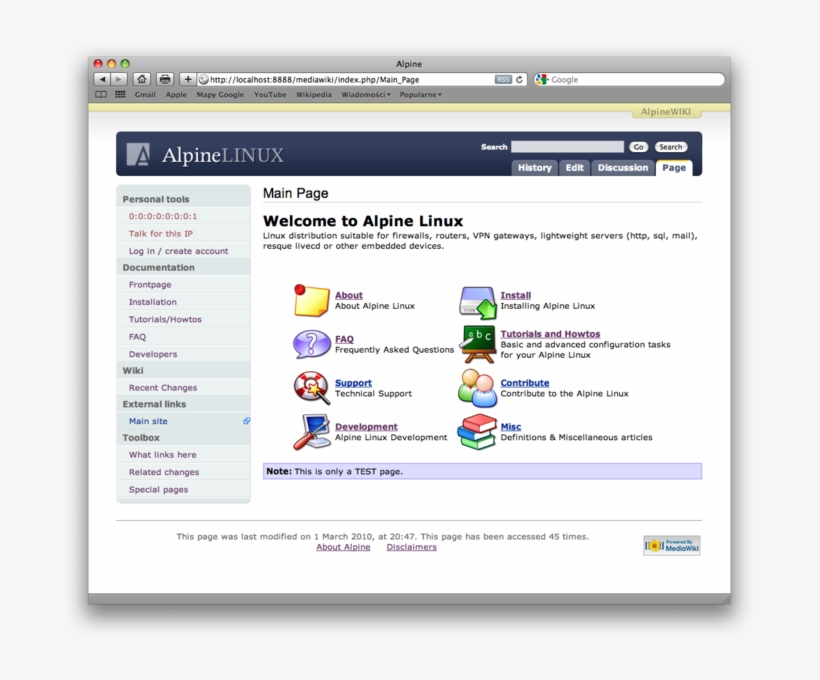The width and height of the screenshot is (820, 680).
Task: Open Developers in sidebar
Action: [x=153, y=354]
